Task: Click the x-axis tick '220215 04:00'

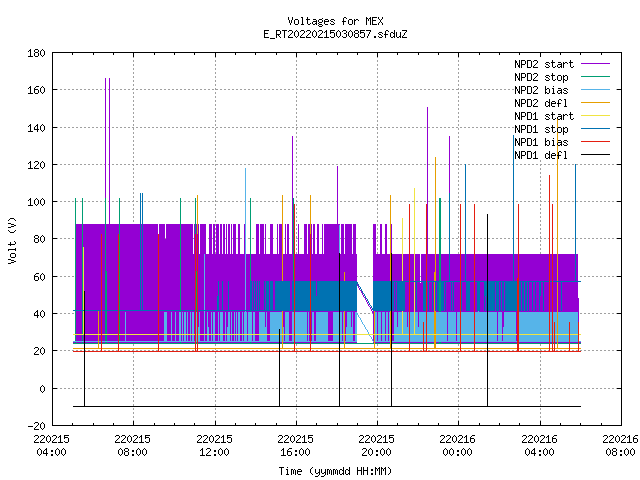Action: [x=51, y=446]
